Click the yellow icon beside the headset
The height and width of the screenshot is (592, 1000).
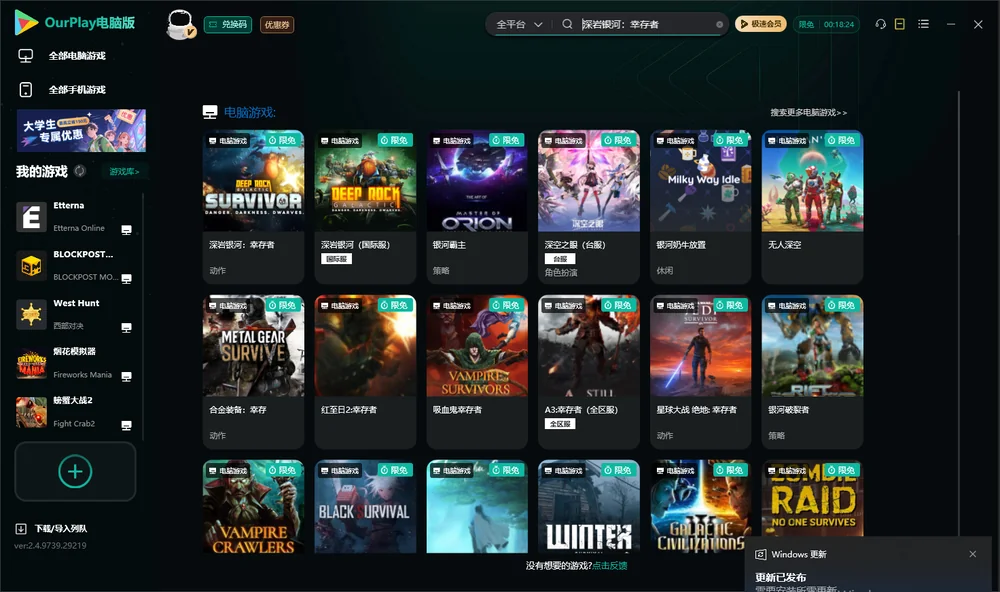(900, 24)
